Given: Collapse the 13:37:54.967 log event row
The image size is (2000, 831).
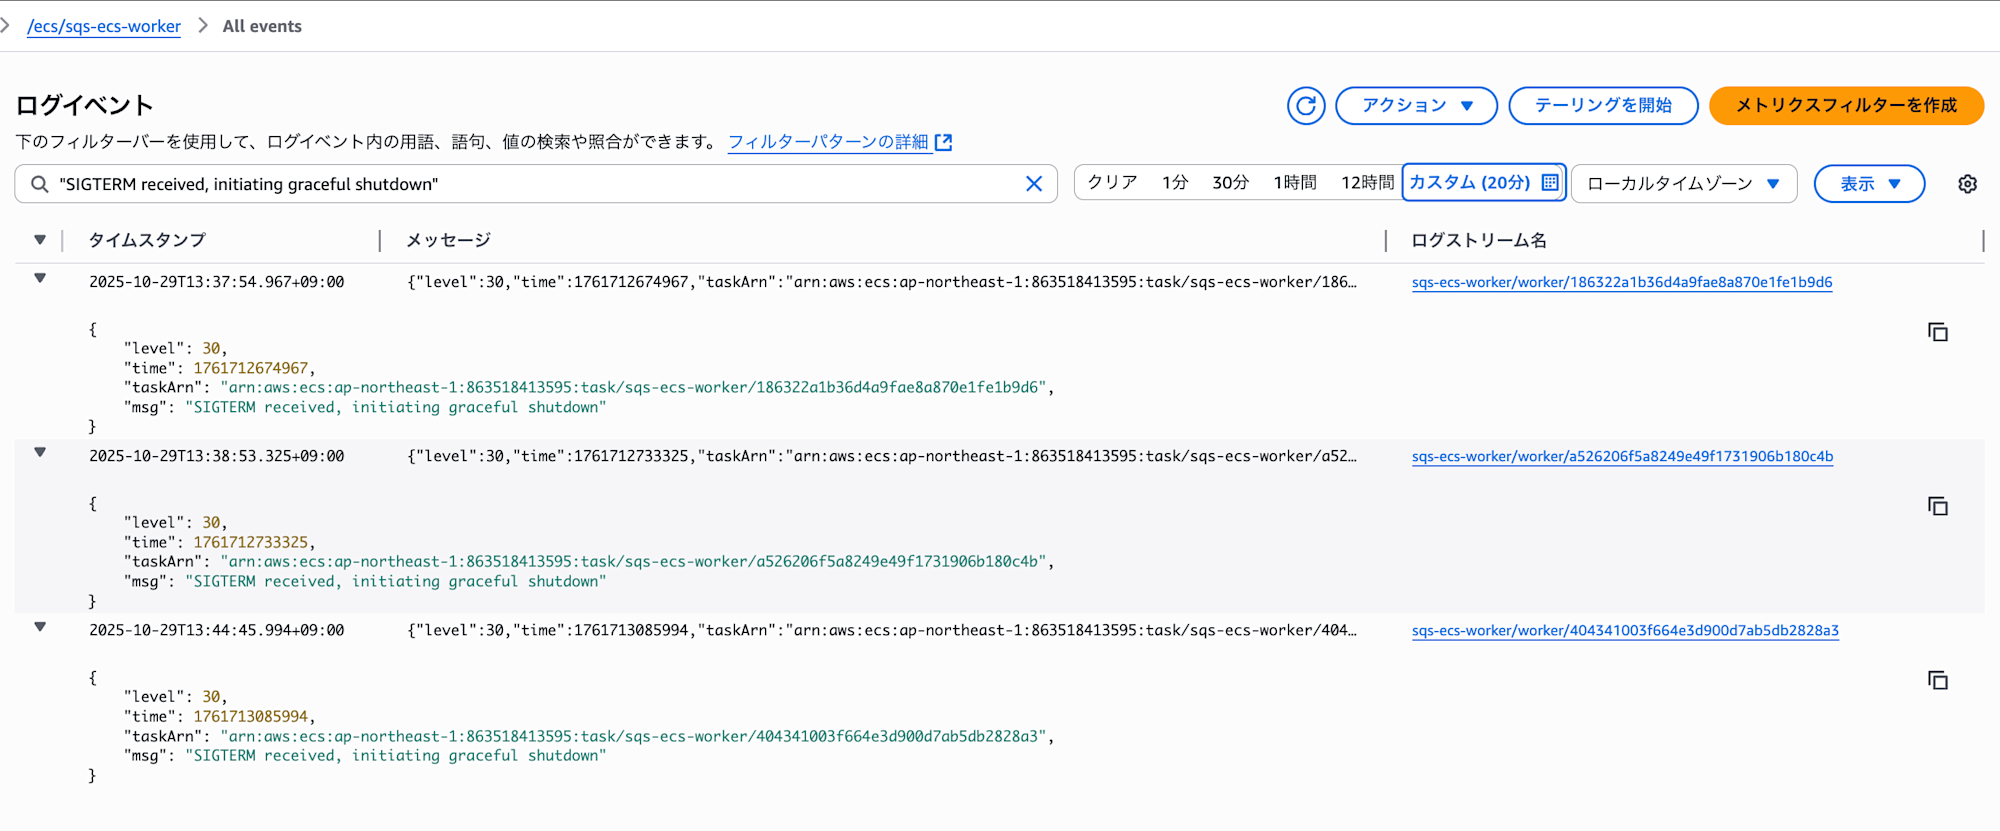Looking at the screenshot, I should pos(40,279).
